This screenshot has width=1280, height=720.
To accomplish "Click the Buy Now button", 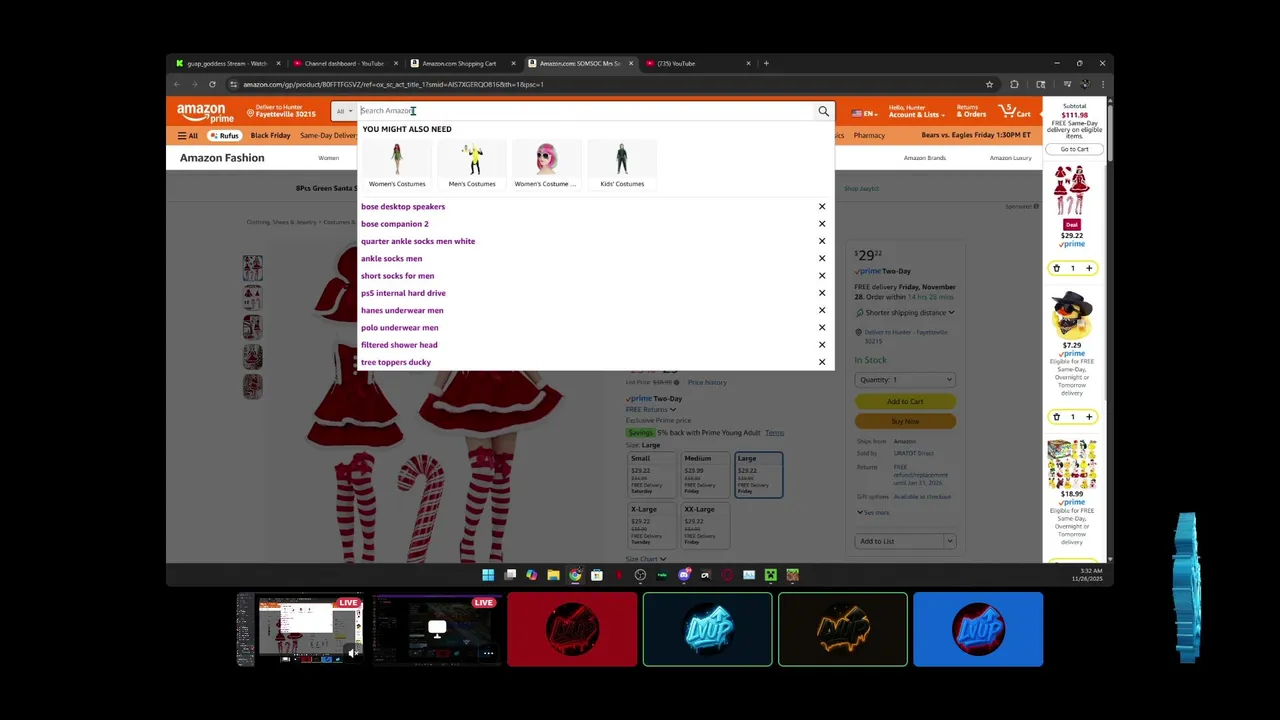I will pos(905,421).
